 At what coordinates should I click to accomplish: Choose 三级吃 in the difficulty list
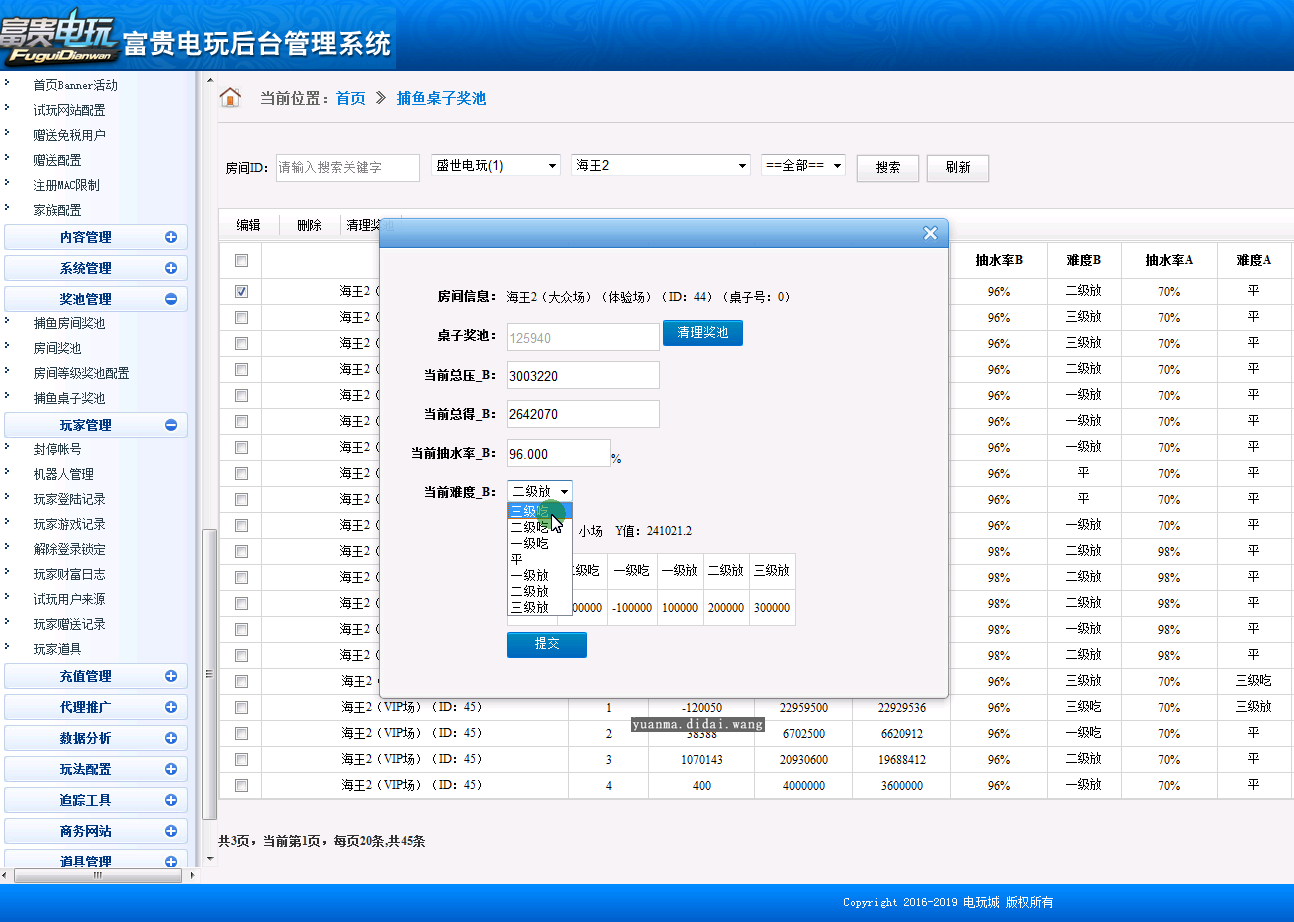pos(539,511)
